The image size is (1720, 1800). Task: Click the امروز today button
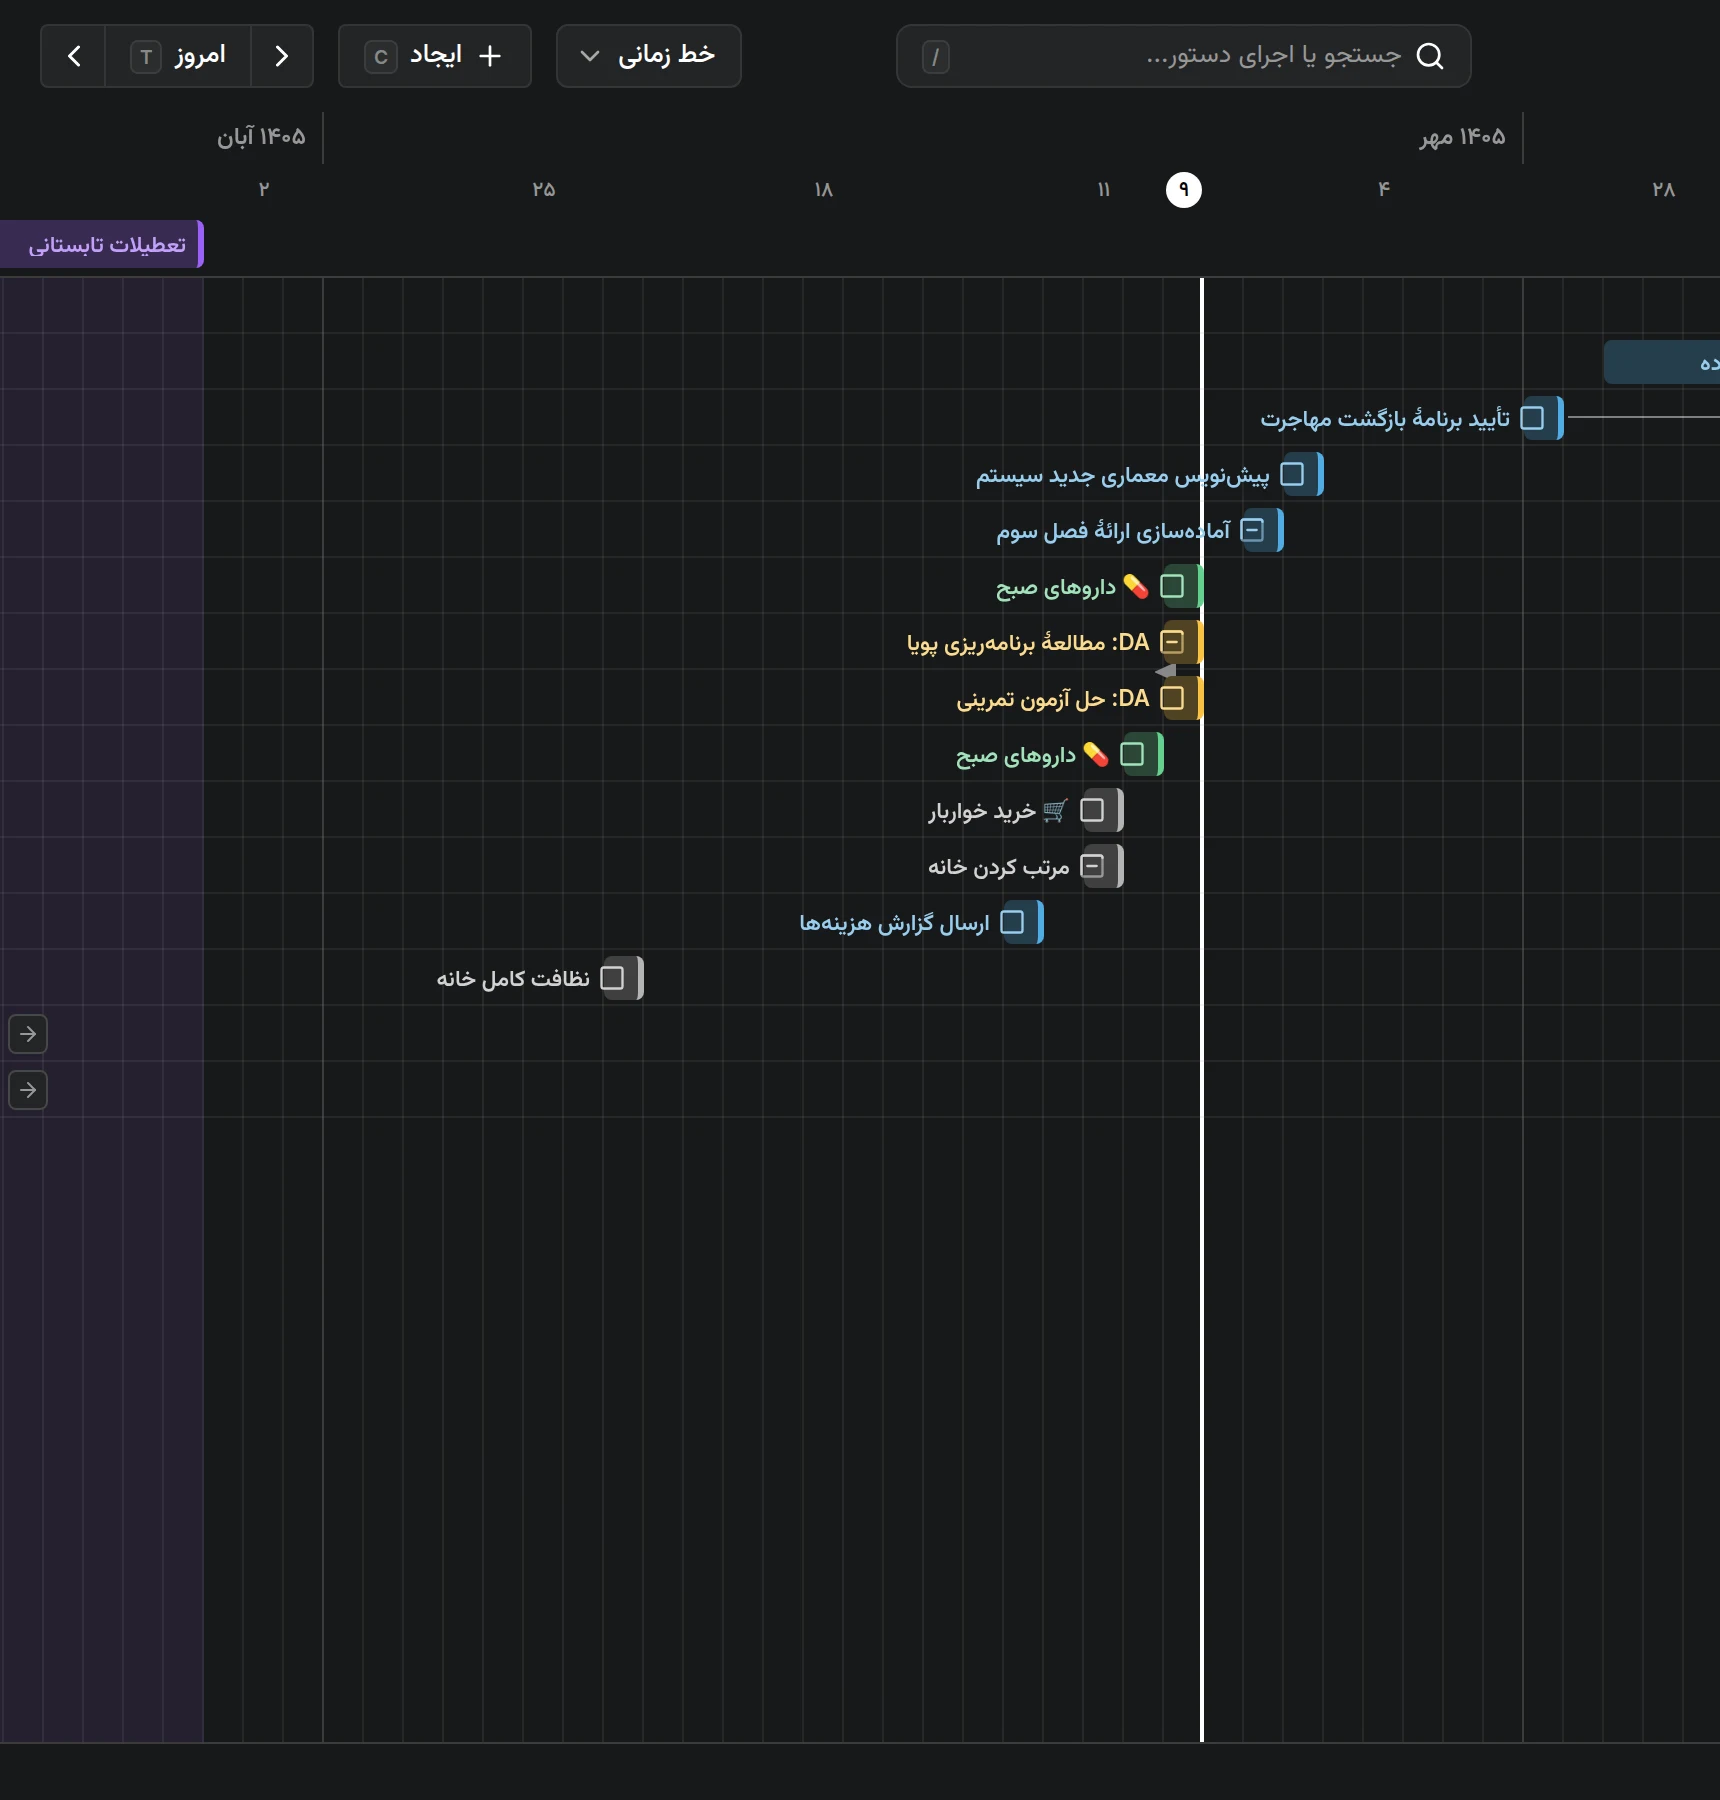pyautogui.click(x=178, y=56)
